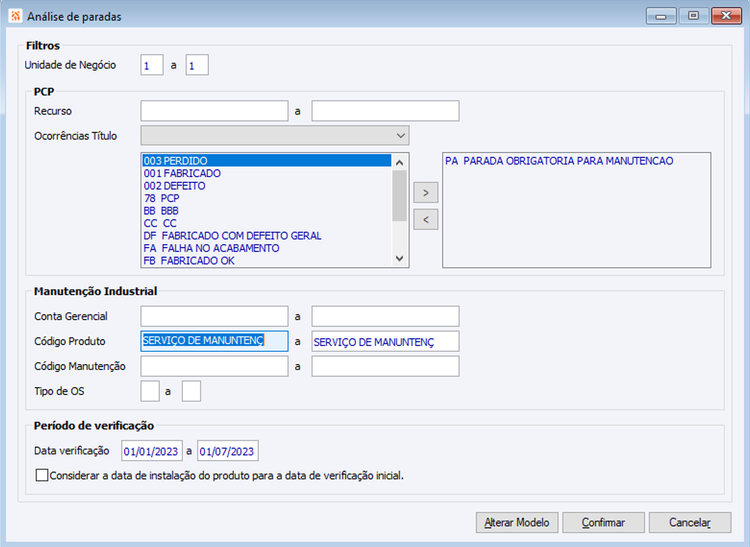Select PA PARADA OBRIGATORIA PARA MANUTENCAO

pyautogui.click(x=576, y=161)
